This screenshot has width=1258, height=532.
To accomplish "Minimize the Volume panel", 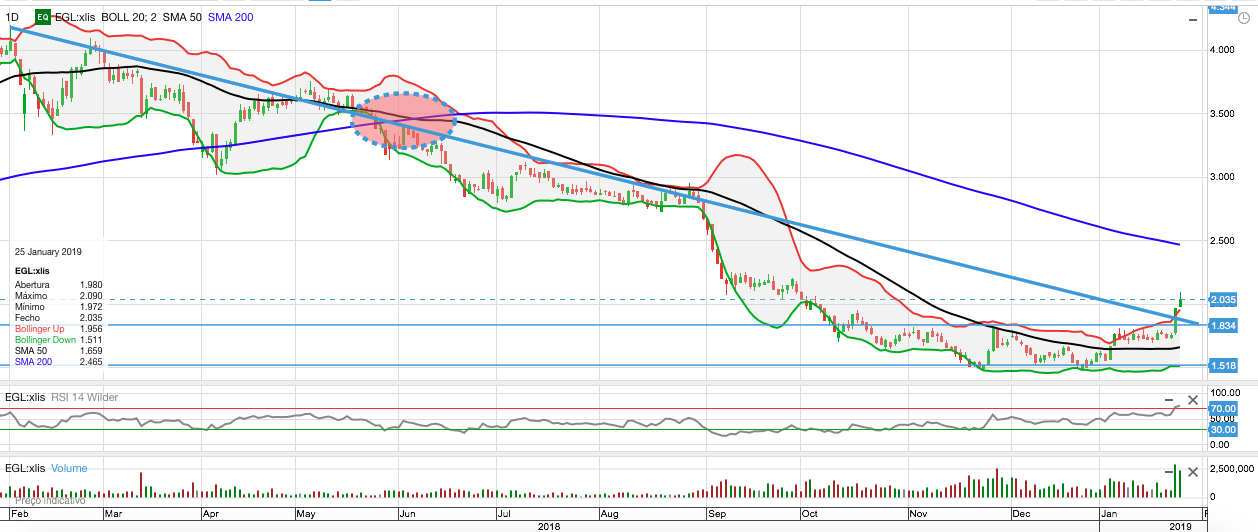I will (1170, 470).
